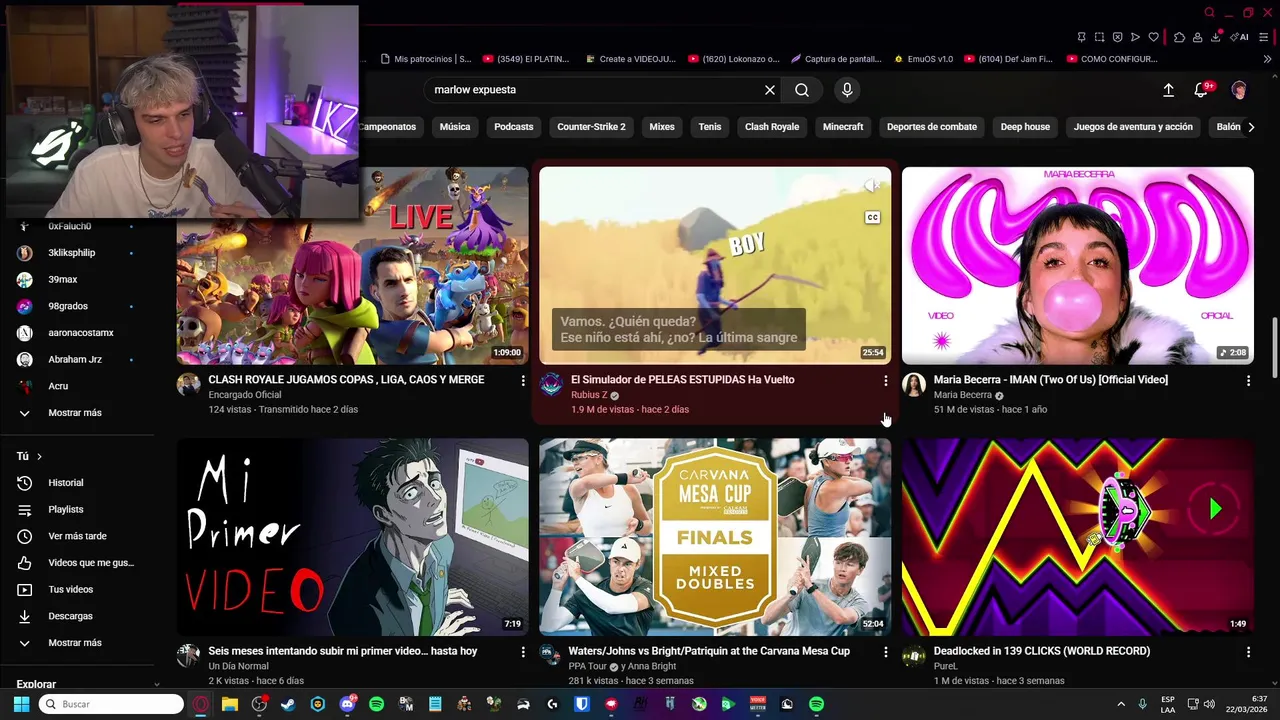Screen dimensions: 1280x720
Task: Open File Explorer from the taskbar
Action: (x=229, y=704)
